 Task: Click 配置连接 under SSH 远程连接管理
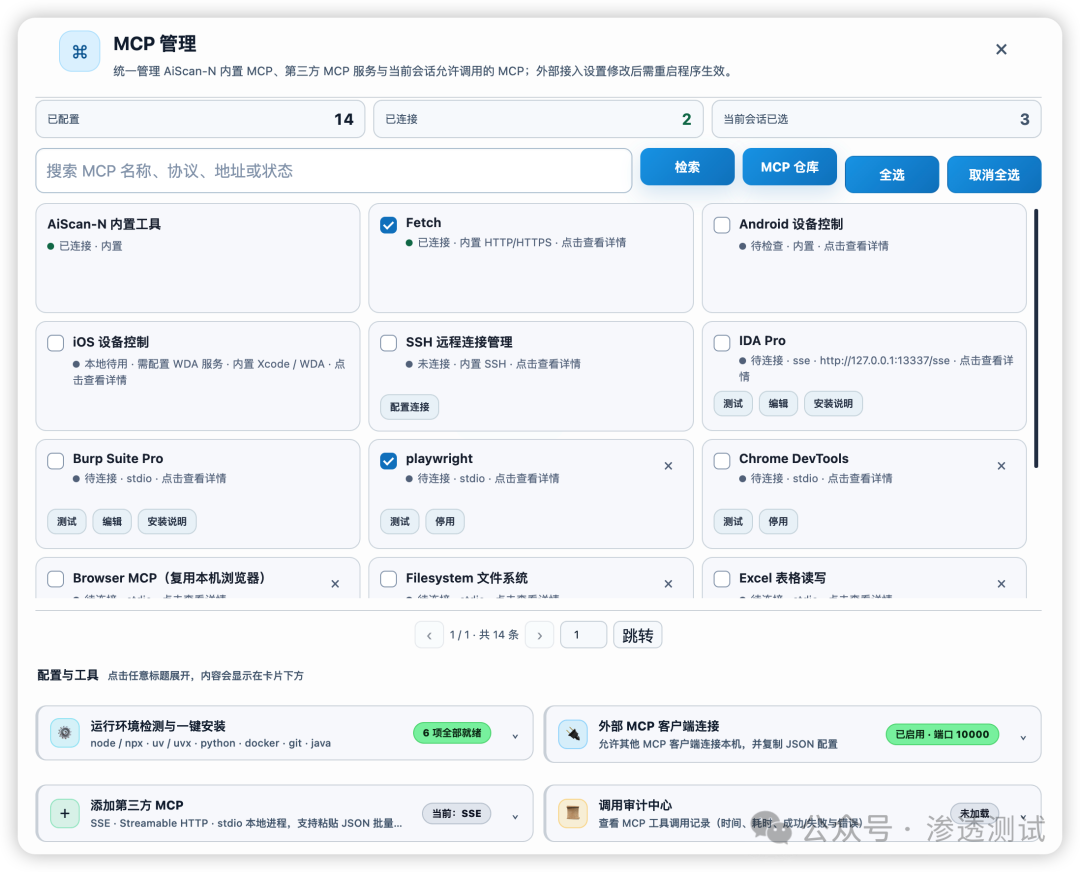(x=410, y=407)
